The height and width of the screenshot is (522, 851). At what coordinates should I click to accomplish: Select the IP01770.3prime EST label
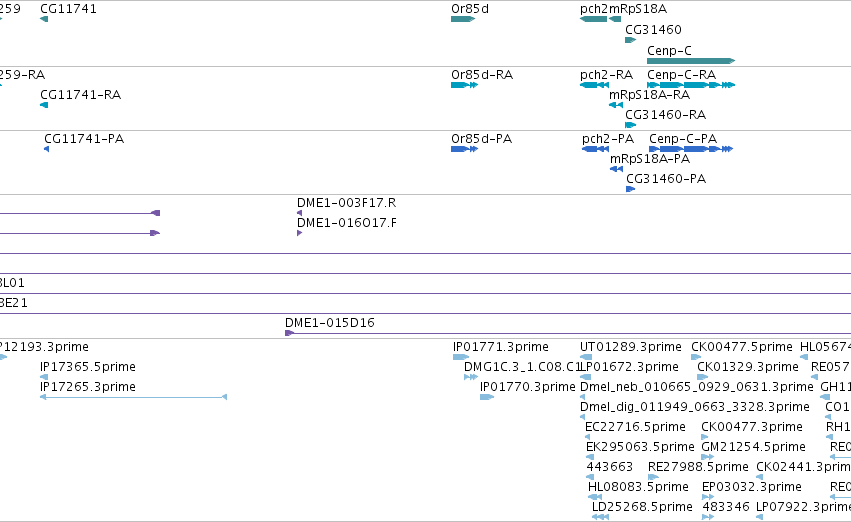(x=528, y=386)
